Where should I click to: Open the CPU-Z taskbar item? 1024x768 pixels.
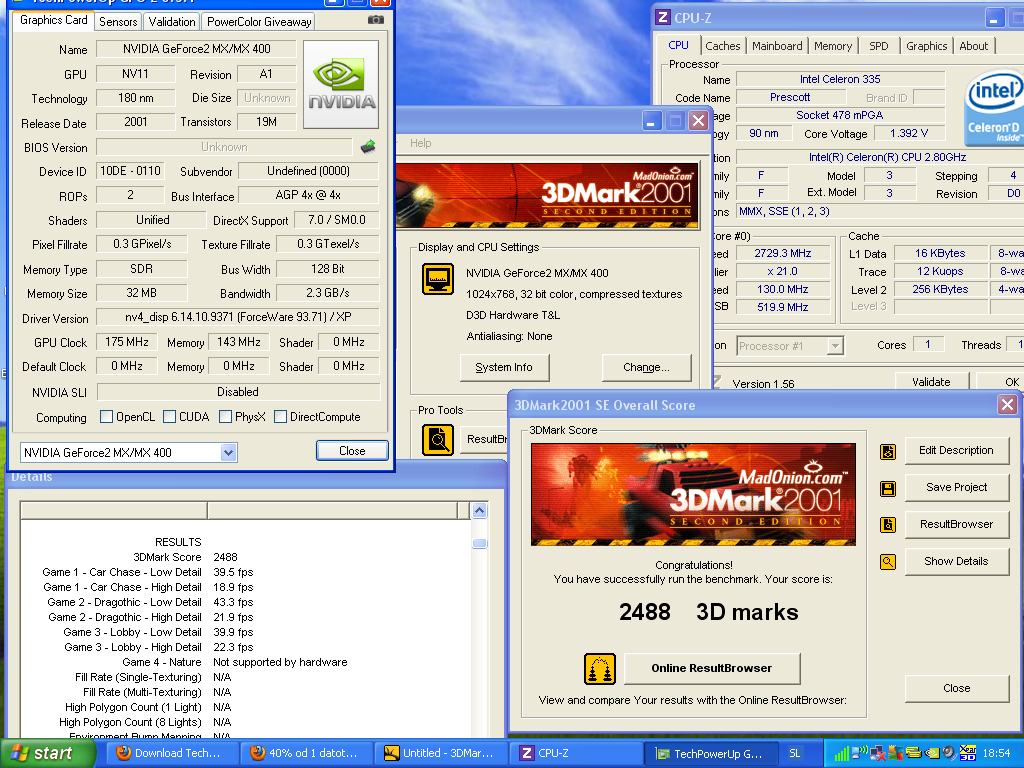click(576, 754)
